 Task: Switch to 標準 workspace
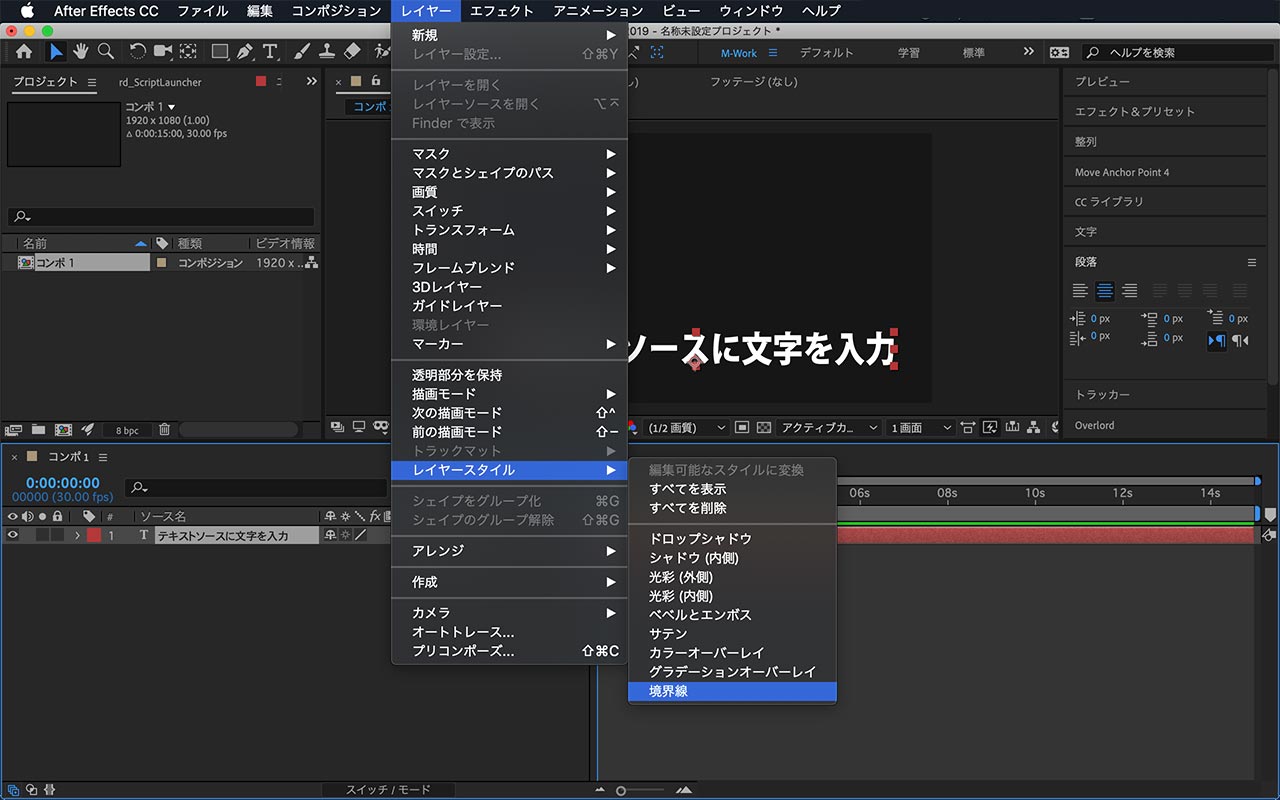(x=973, y=53)
